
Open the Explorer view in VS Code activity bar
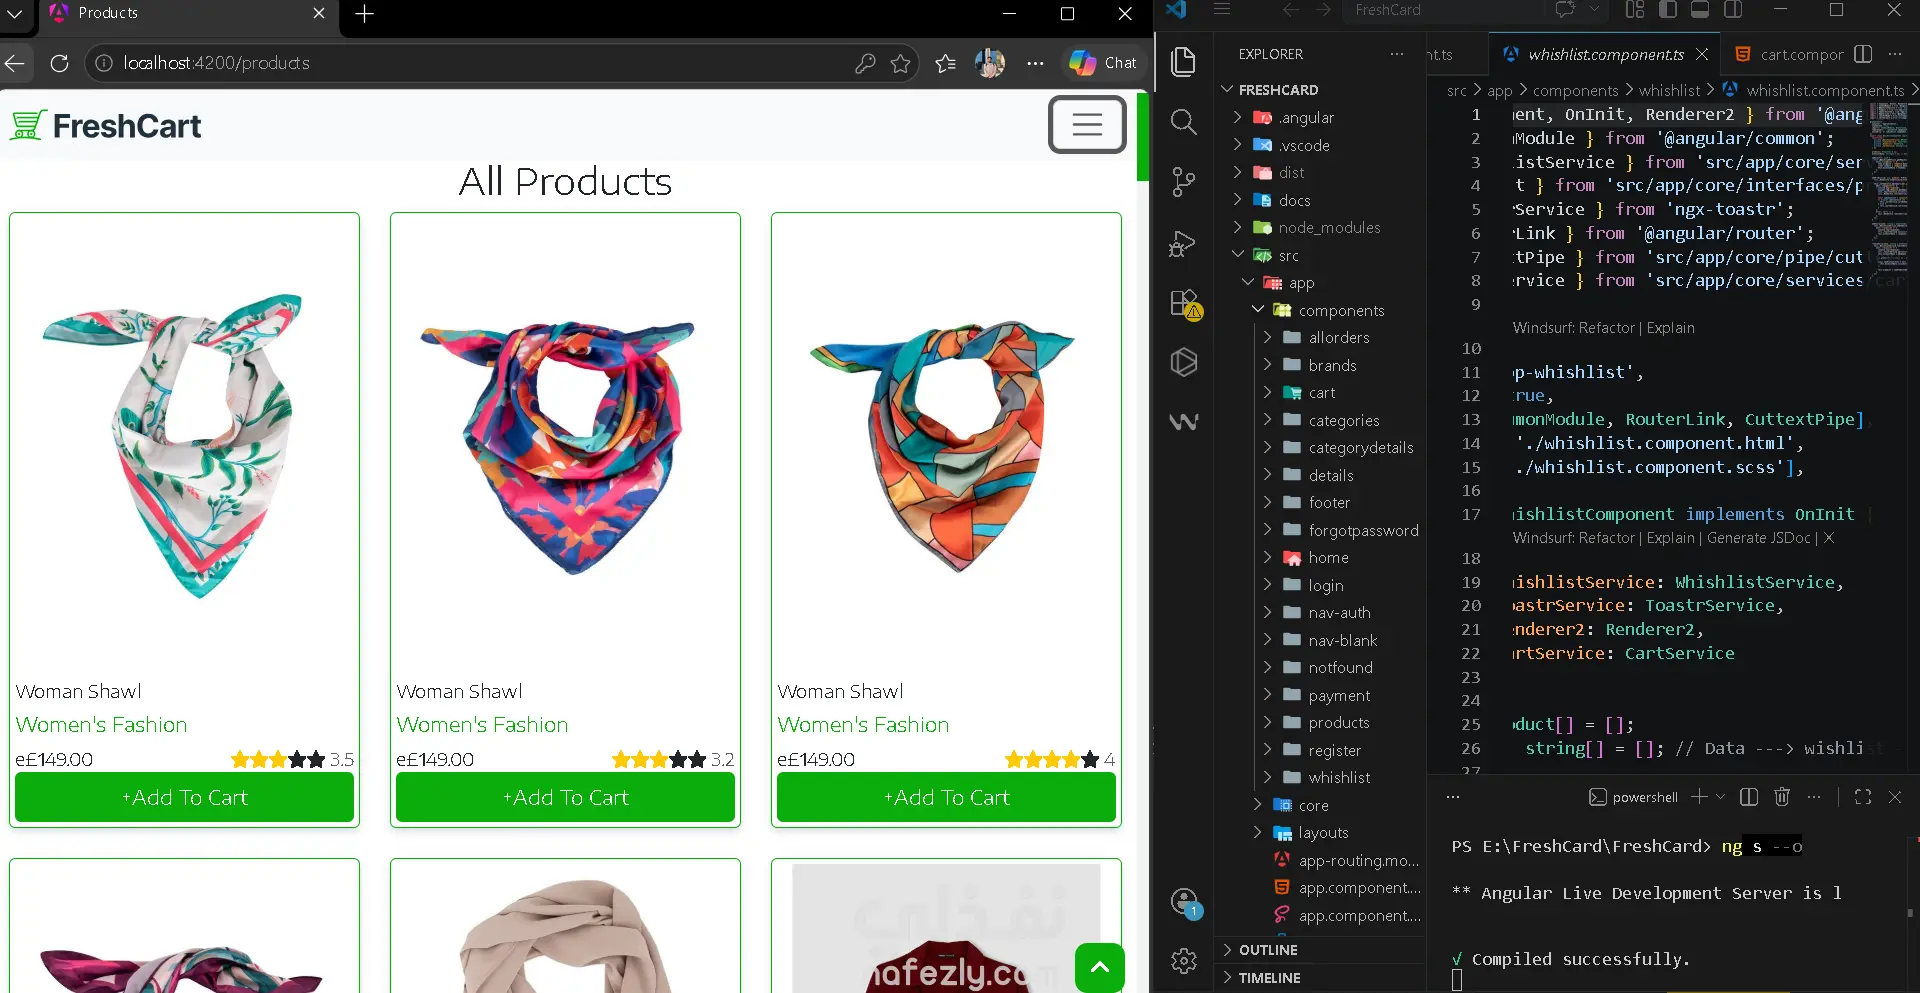(x=1184, y=62)
